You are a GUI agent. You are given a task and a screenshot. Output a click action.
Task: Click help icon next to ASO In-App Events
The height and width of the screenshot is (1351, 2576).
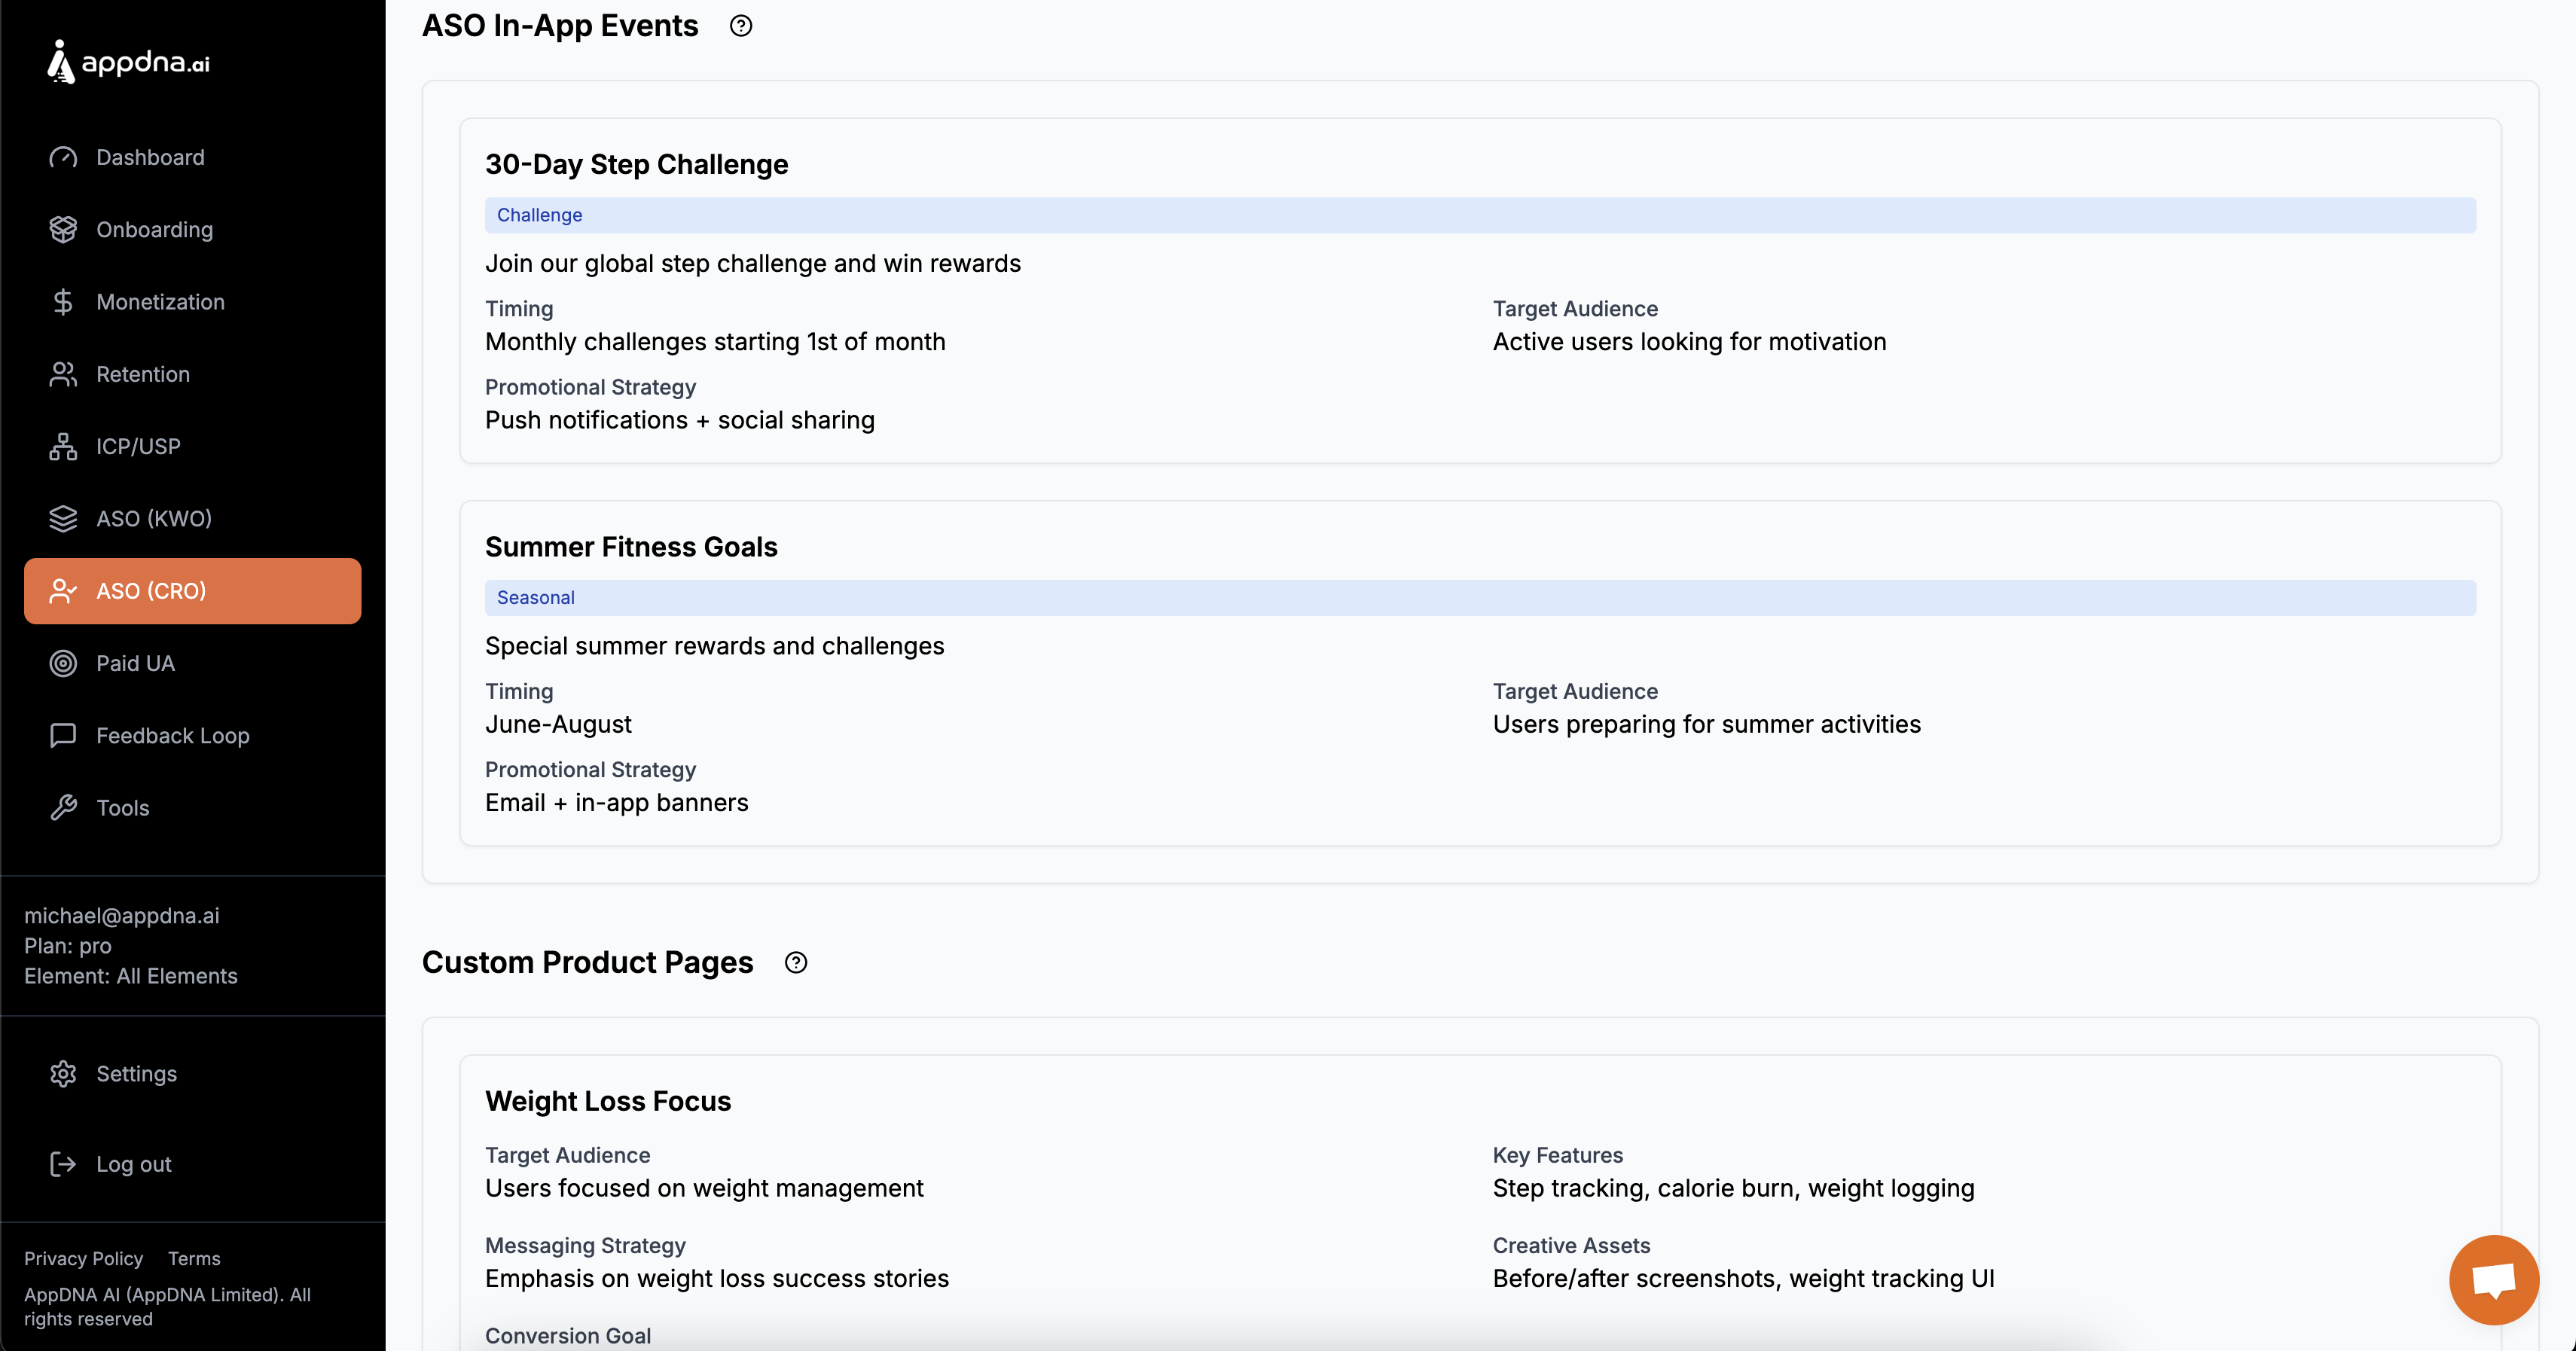[x=741, y=26]
